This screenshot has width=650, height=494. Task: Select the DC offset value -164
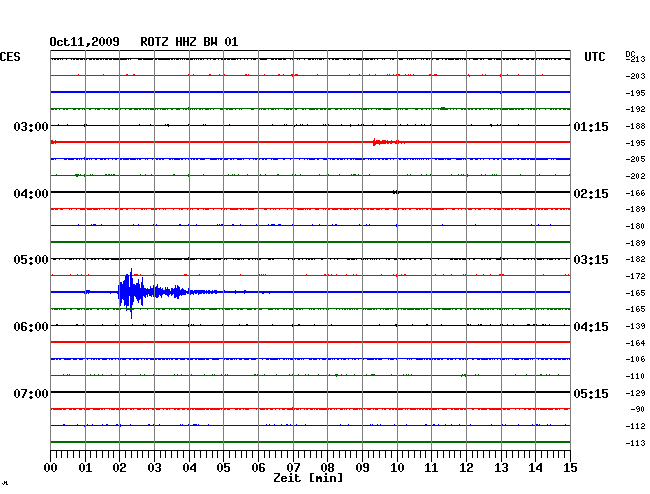pyautogui.click(x=635, y=343)
